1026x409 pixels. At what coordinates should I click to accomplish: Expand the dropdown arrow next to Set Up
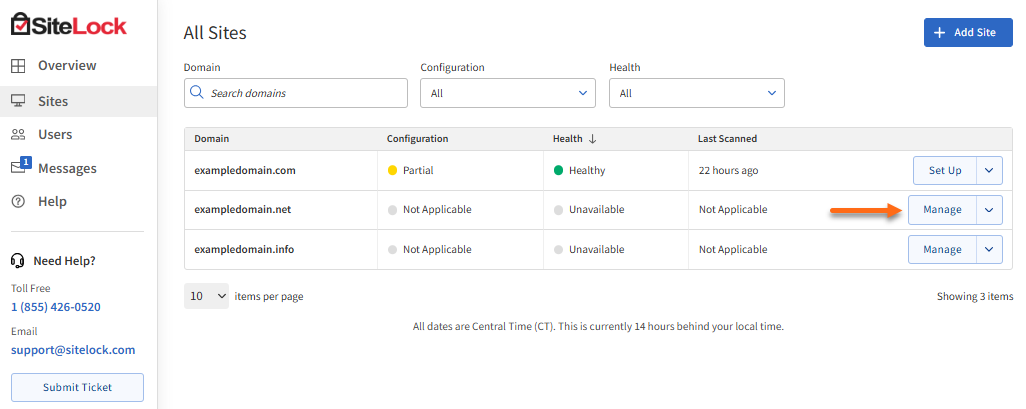click(x=989, y=170)
